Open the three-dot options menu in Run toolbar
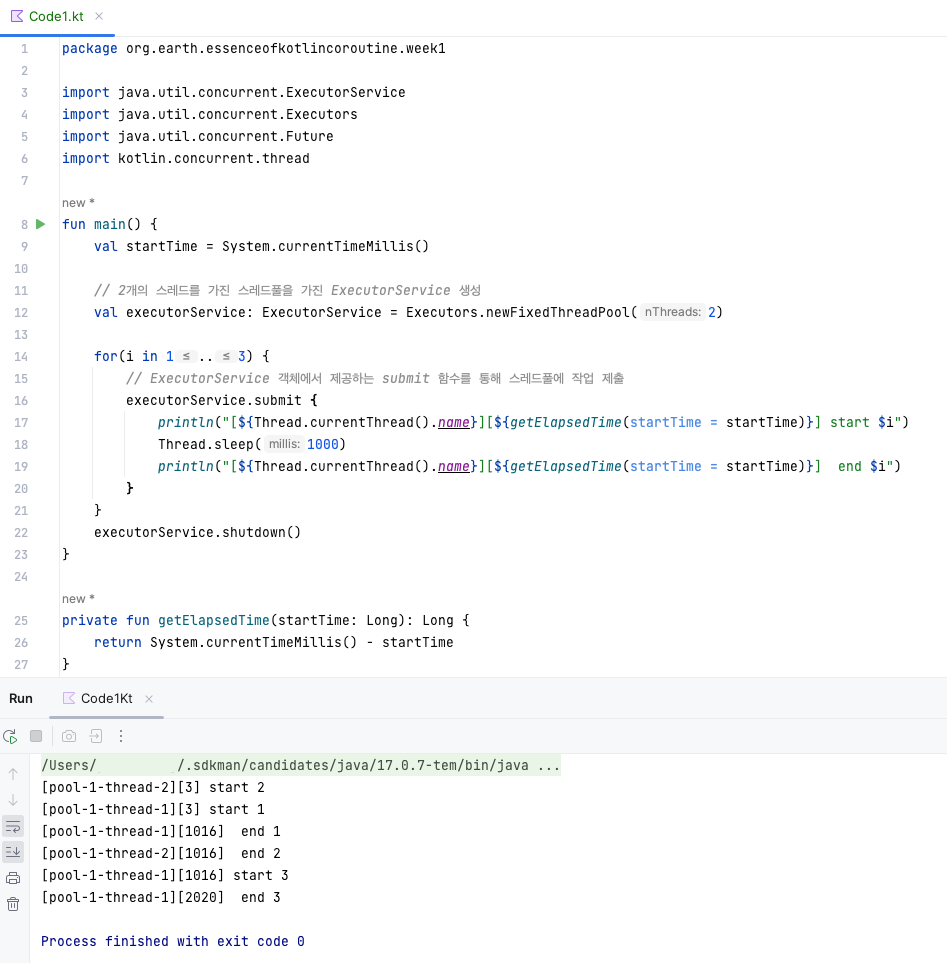947x963 pixels. point(120,735)
